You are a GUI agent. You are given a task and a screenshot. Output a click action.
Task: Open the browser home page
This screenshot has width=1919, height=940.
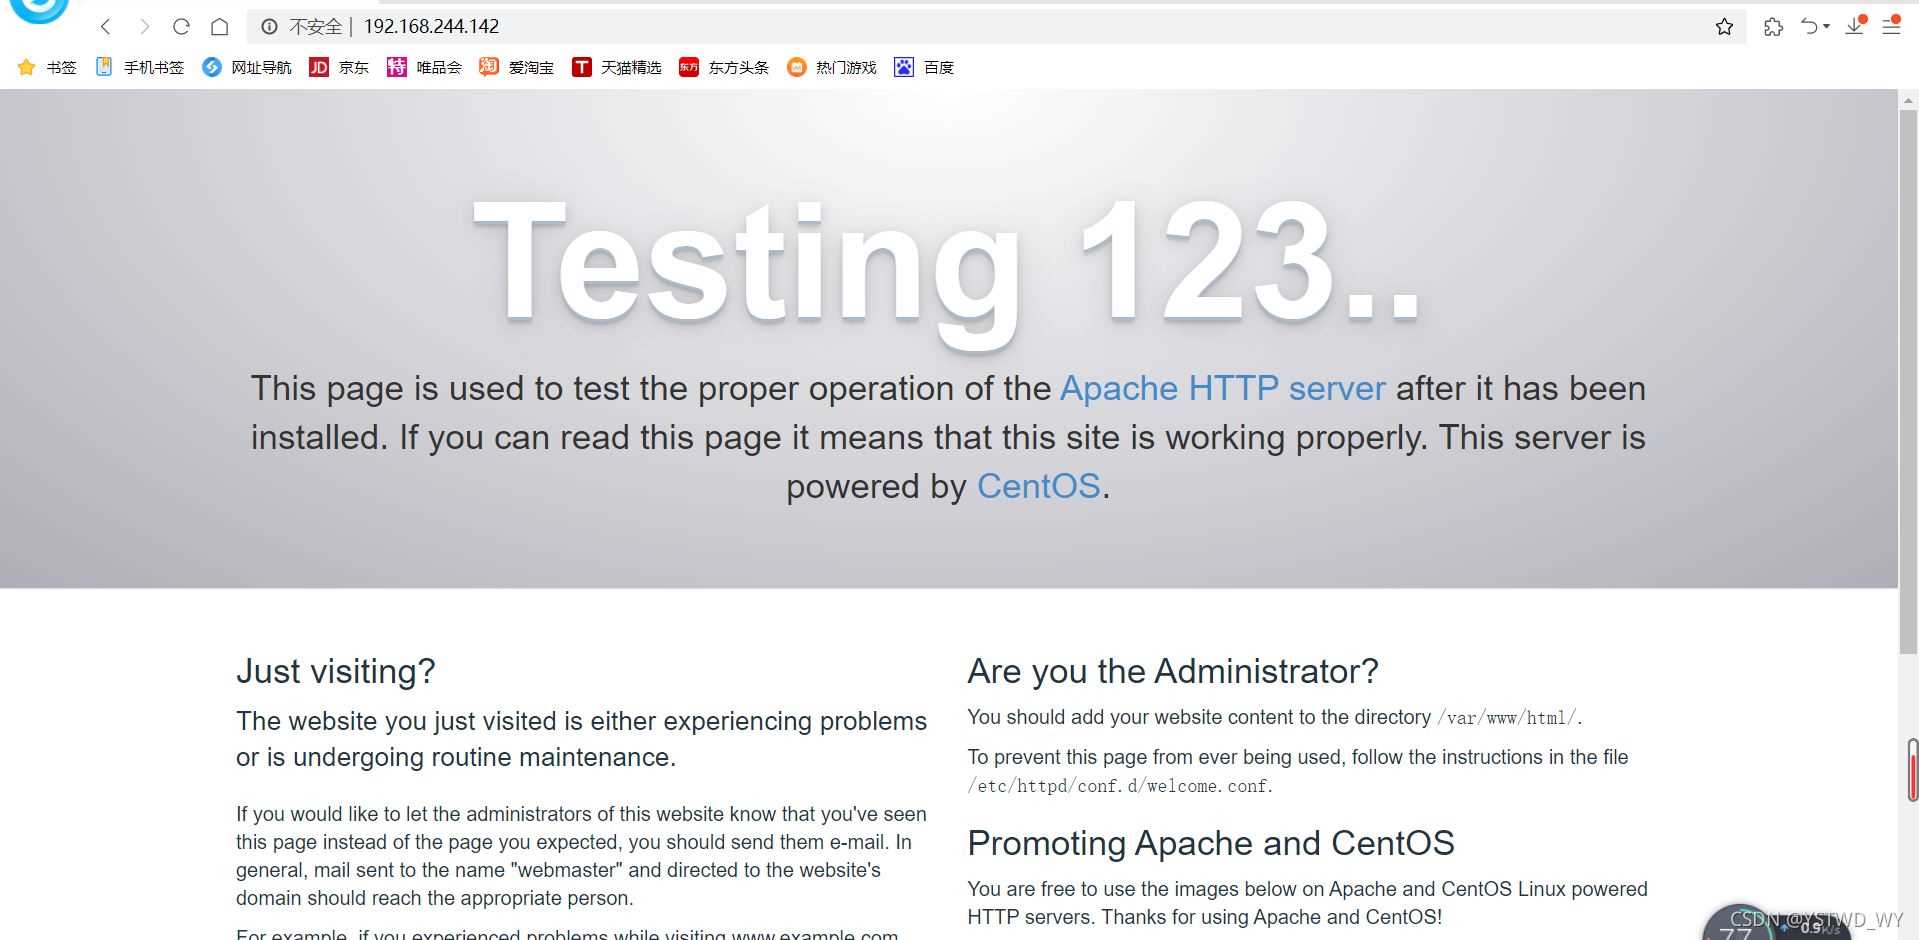[x=220, y=26]
